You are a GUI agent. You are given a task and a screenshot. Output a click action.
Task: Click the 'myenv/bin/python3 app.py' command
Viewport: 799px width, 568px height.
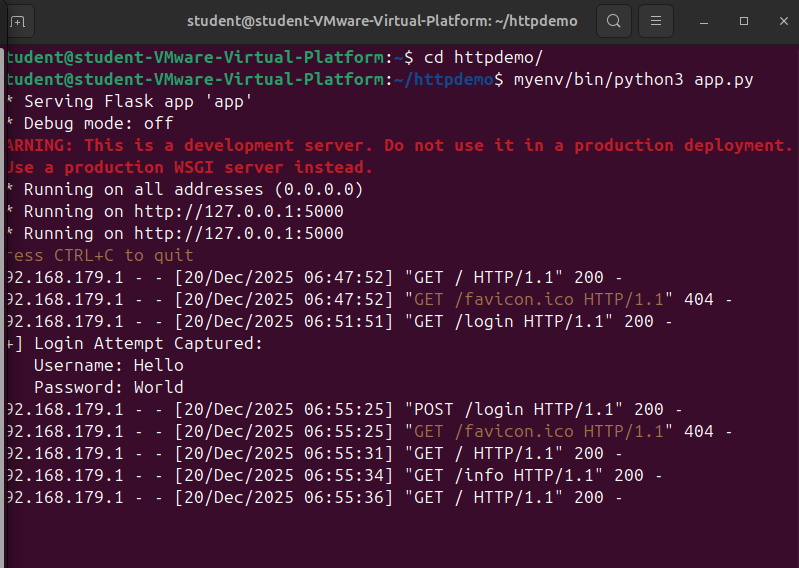pos(633,79)
